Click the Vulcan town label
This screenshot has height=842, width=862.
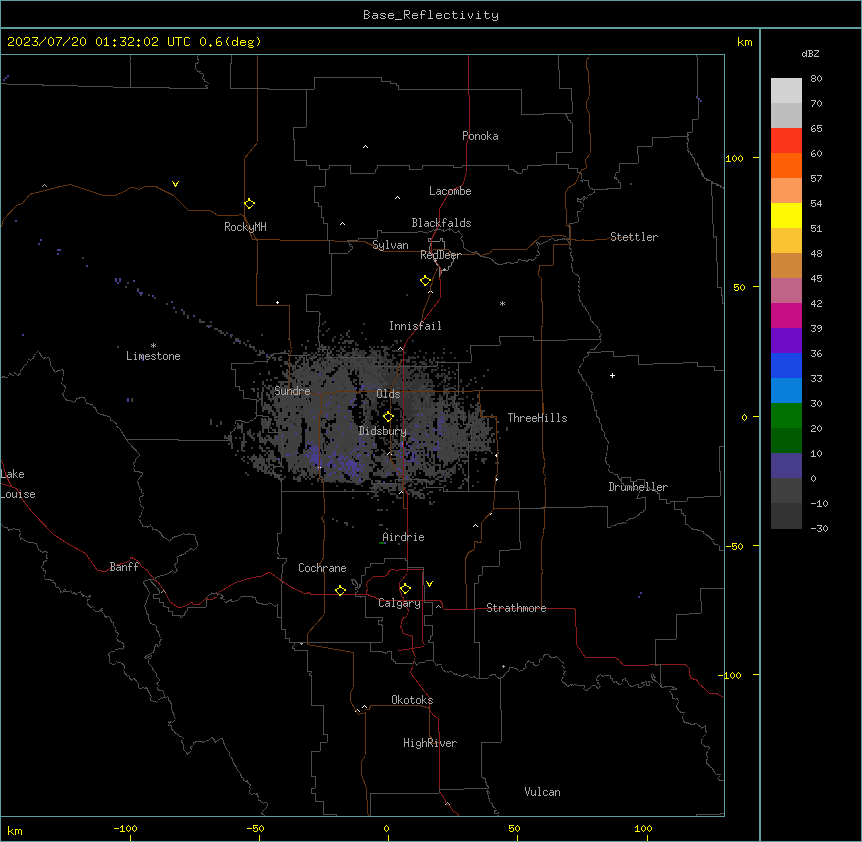point(542,792)
